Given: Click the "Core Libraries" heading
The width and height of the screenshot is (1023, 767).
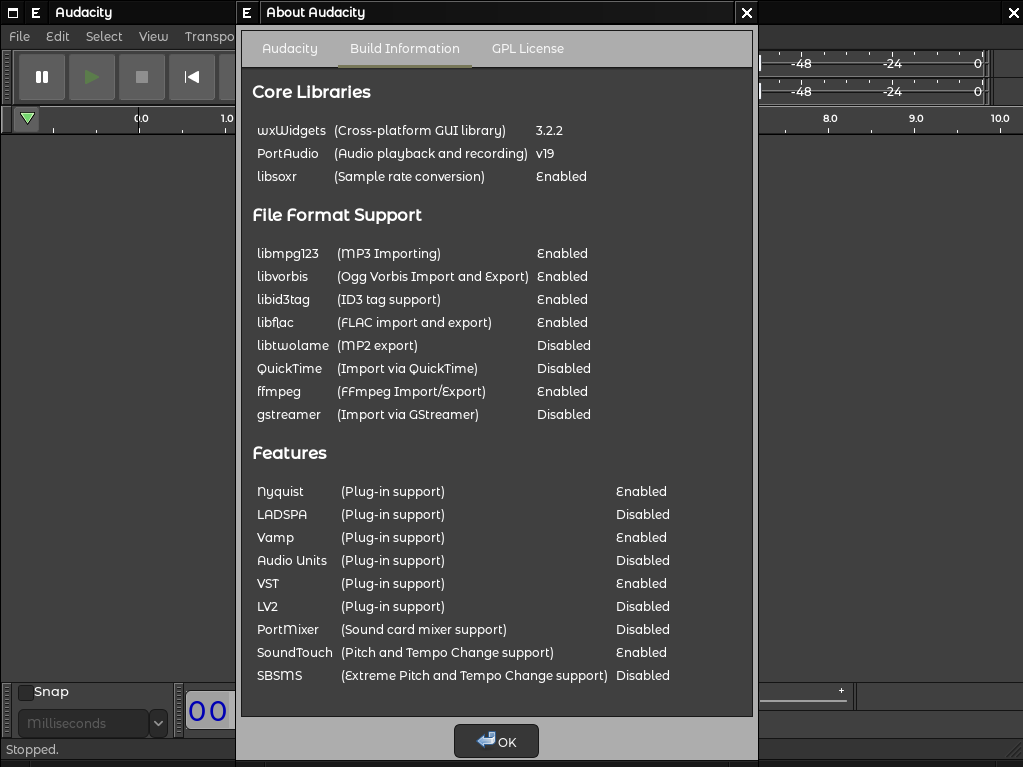Looking at the screenshot, I should [311, 92].
